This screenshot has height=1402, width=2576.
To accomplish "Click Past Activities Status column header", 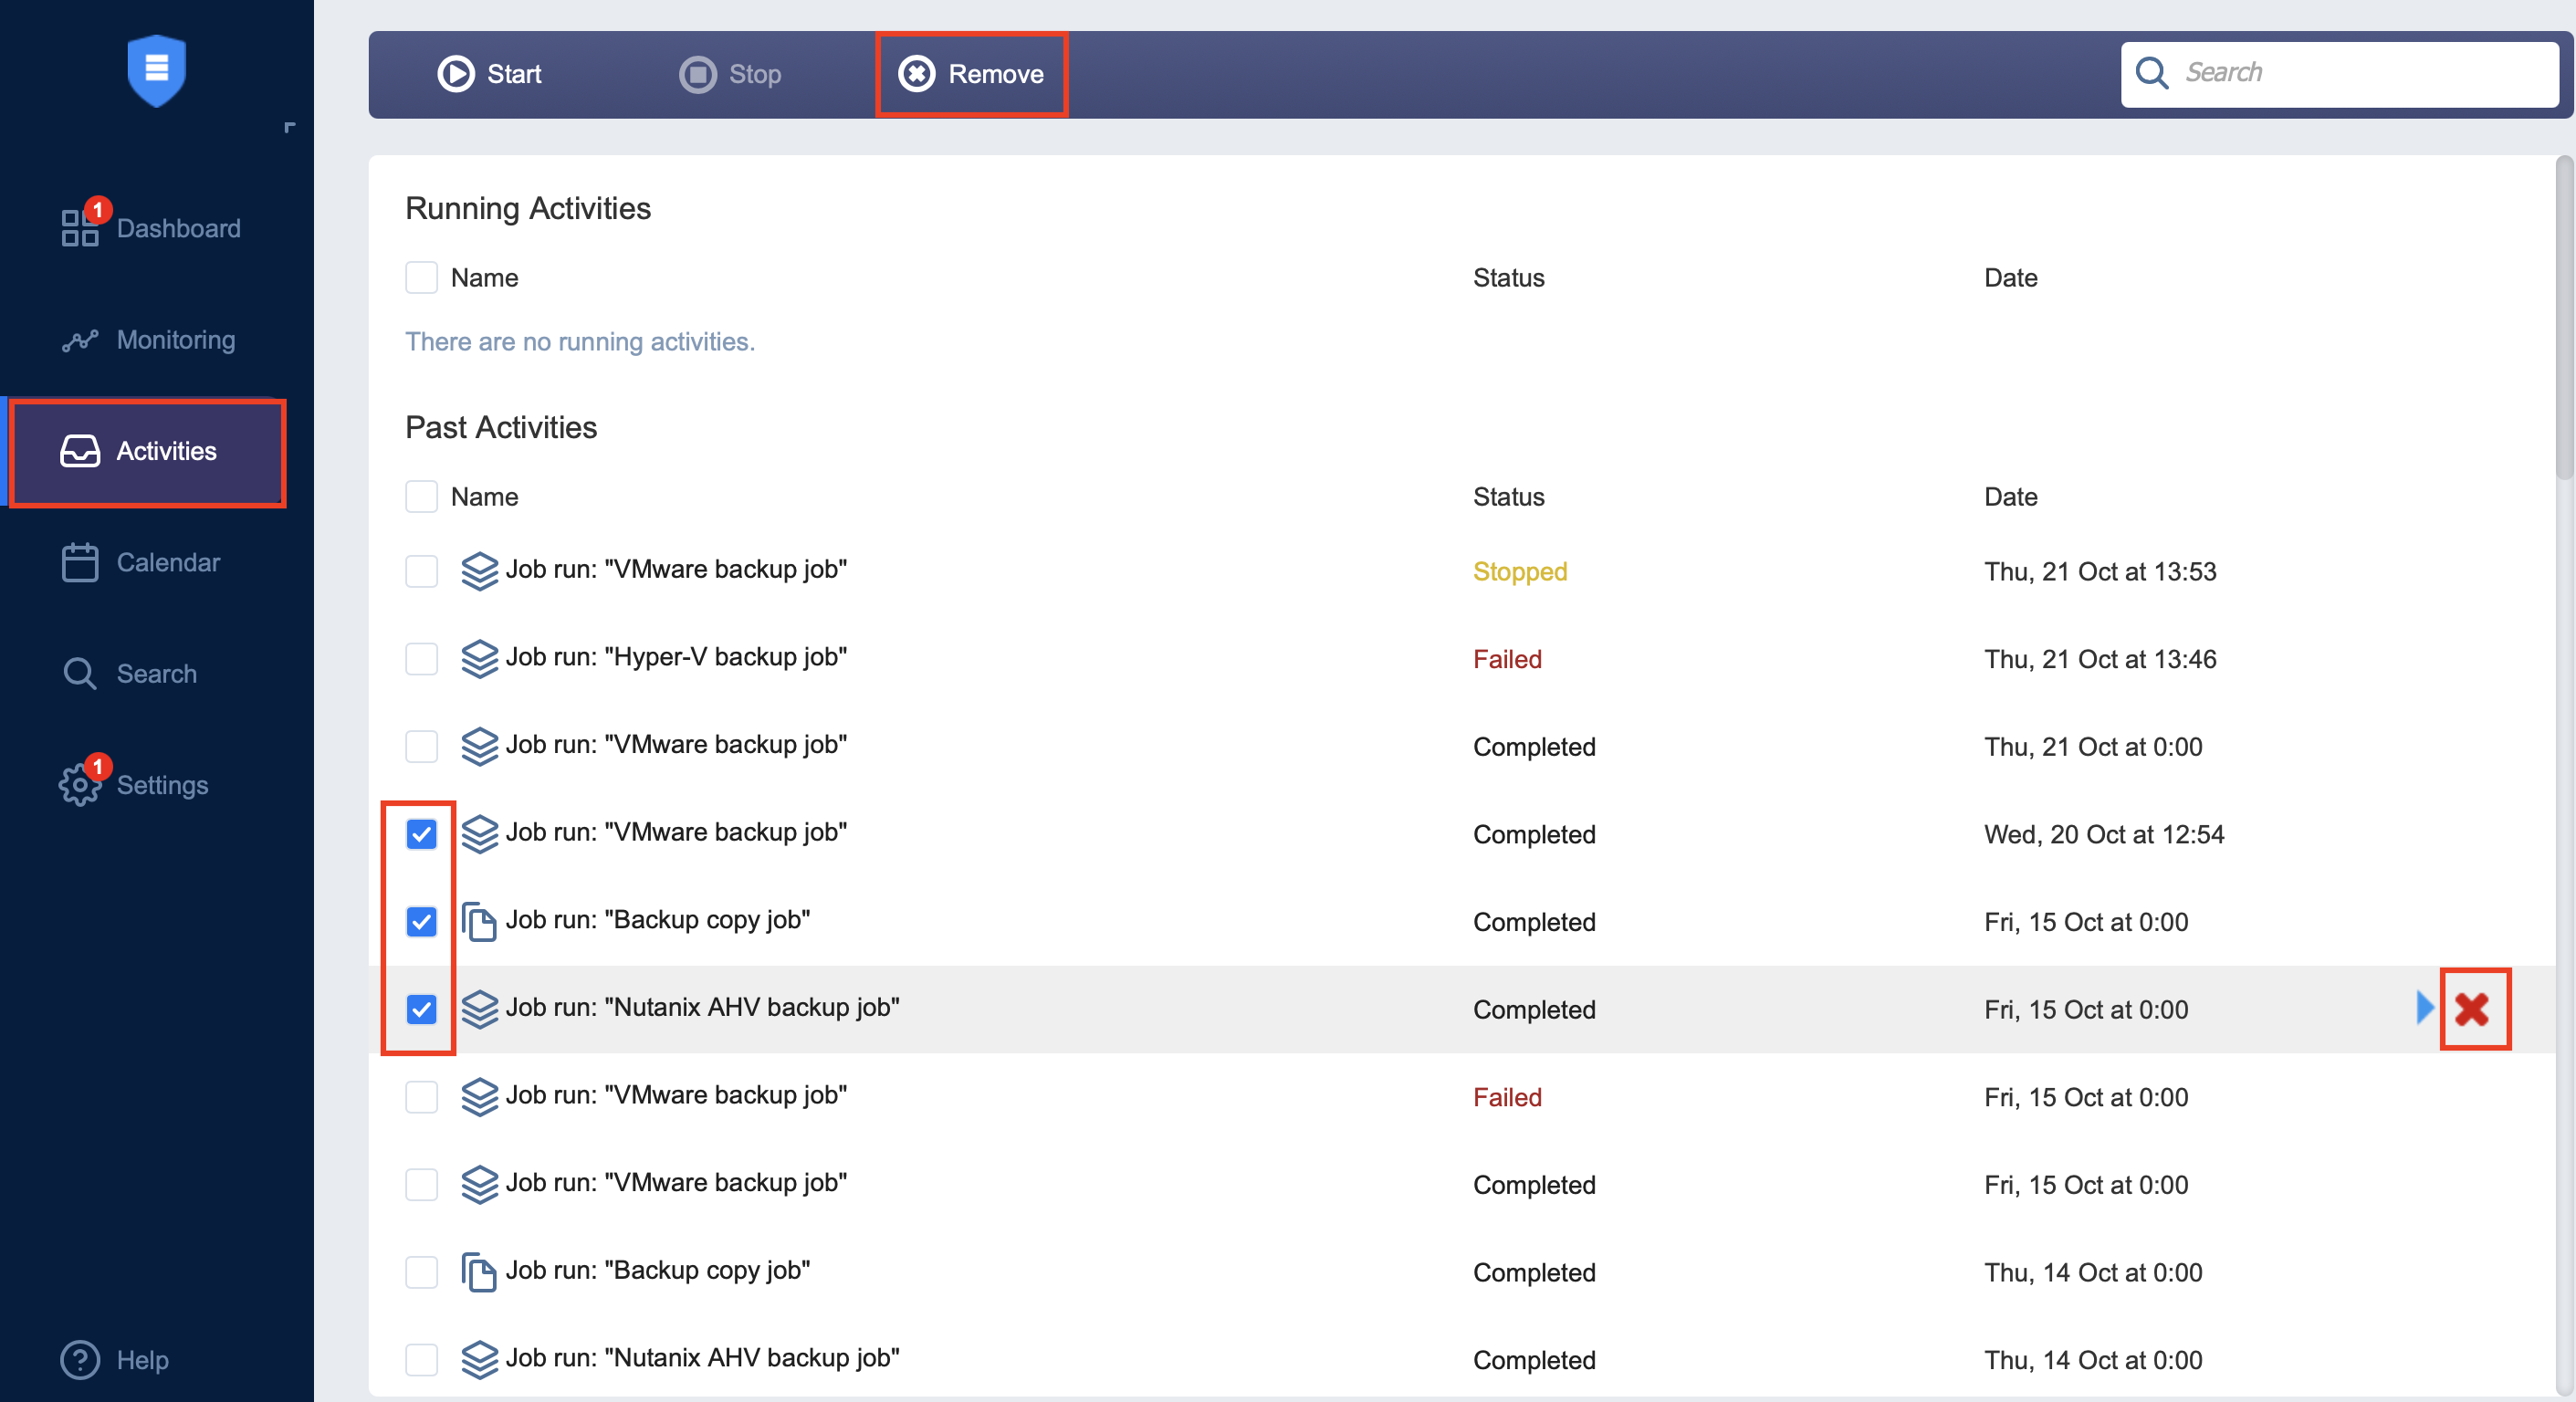I will point(1508,497).
